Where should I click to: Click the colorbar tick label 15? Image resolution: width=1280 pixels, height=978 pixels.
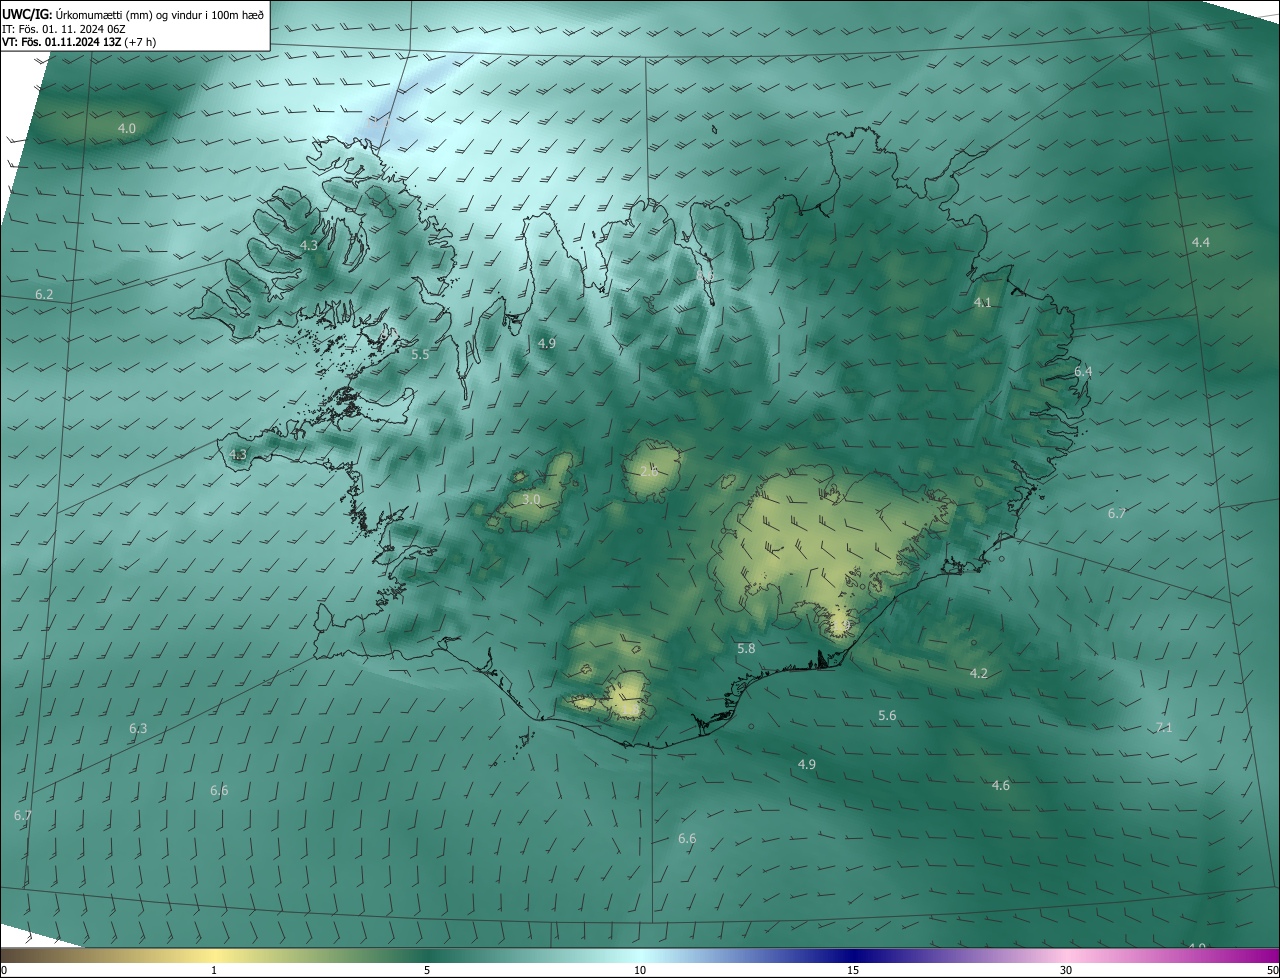[853, 971]
